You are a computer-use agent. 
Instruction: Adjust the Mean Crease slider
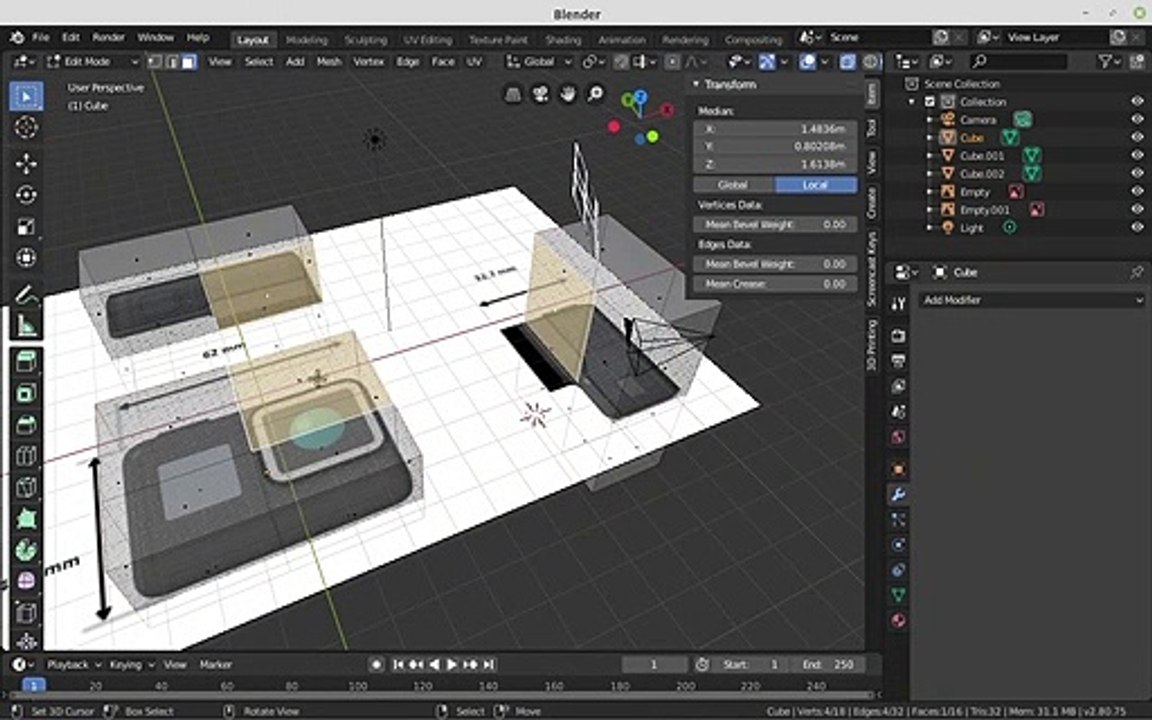point(775,284)
